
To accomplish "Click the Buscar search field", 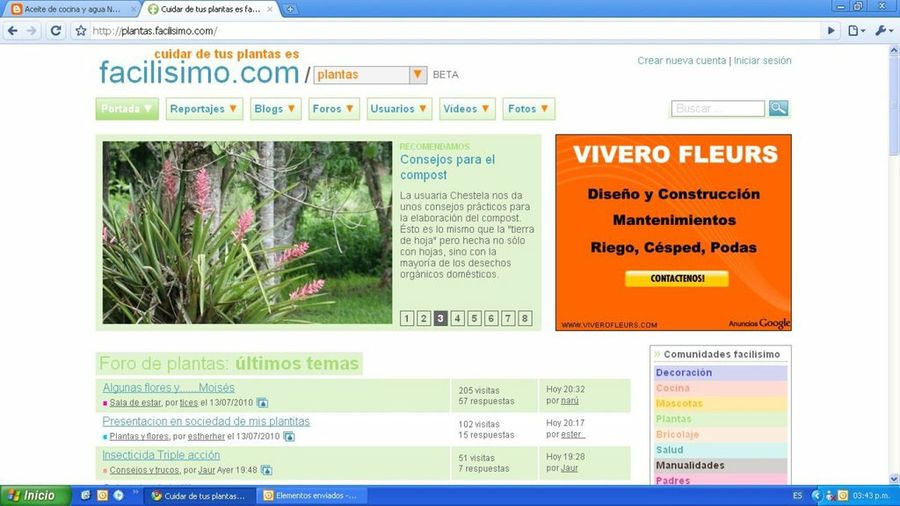I will 717,108.
